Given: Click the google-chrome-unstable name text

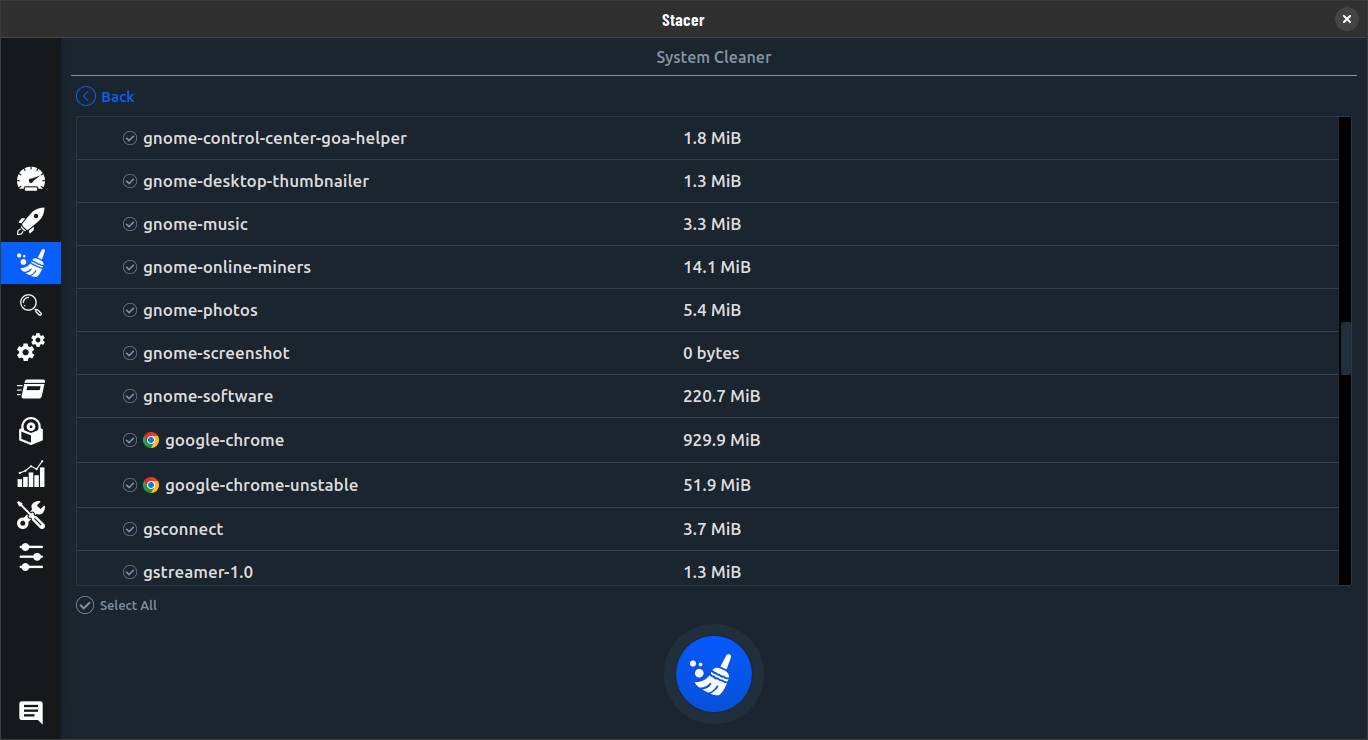Looking at the screenshot, I should (x=262, y=485).
